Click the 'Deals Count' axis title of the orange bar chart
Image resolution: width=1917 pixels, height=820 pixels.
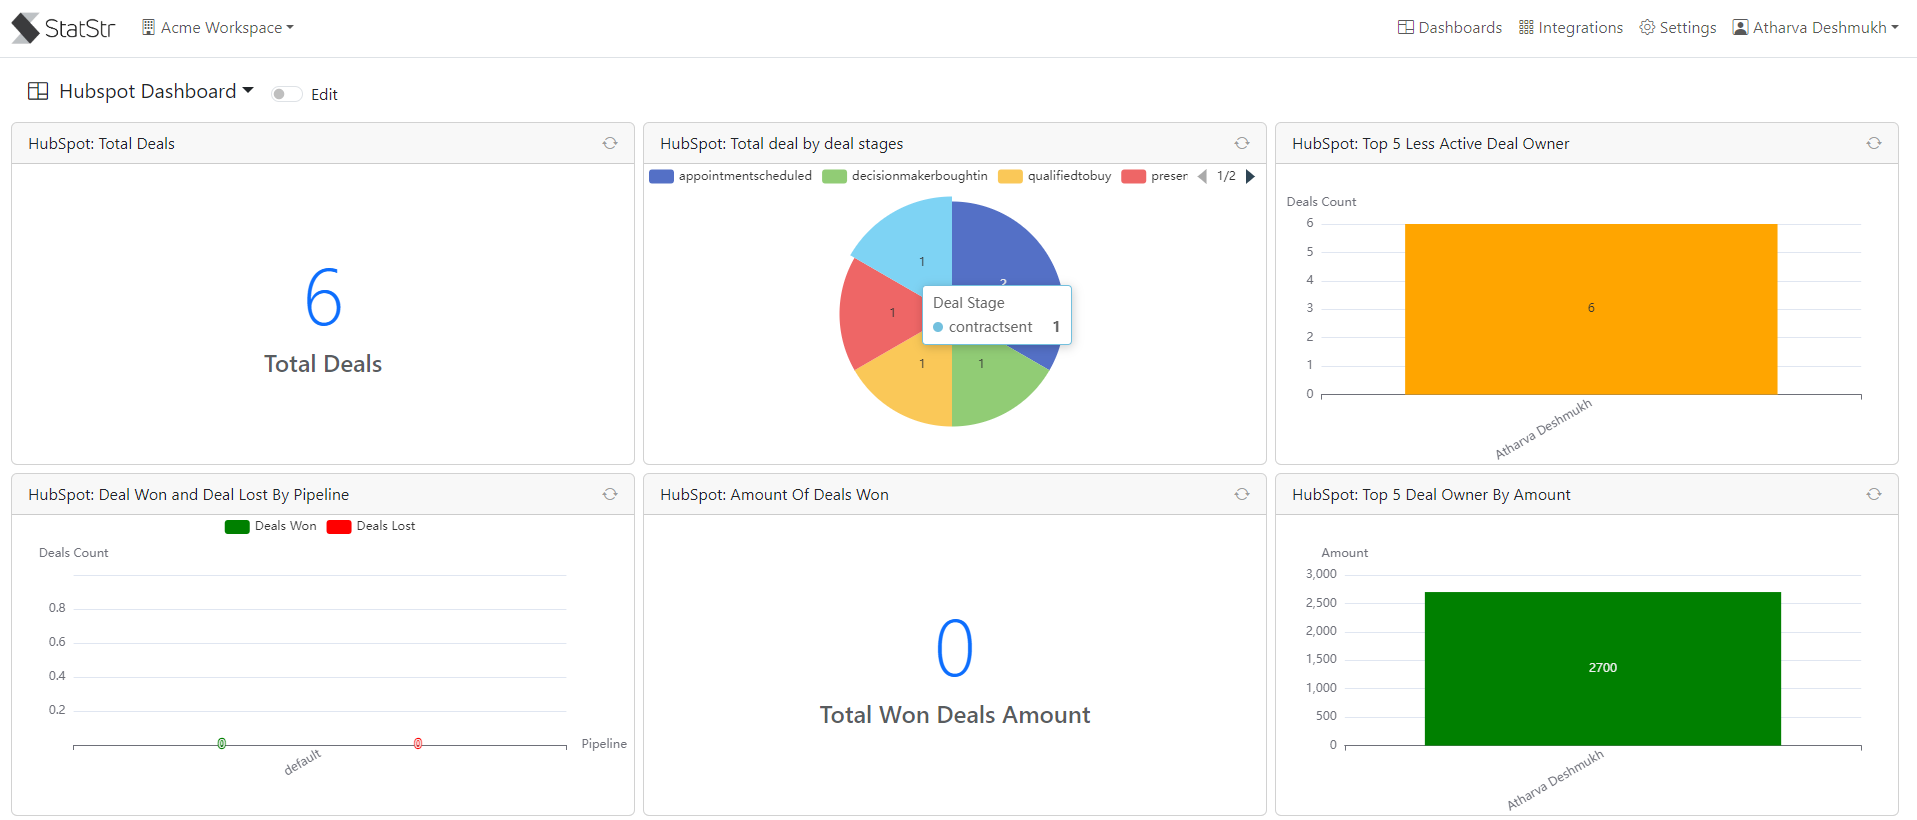click(x=1321, y=202)
